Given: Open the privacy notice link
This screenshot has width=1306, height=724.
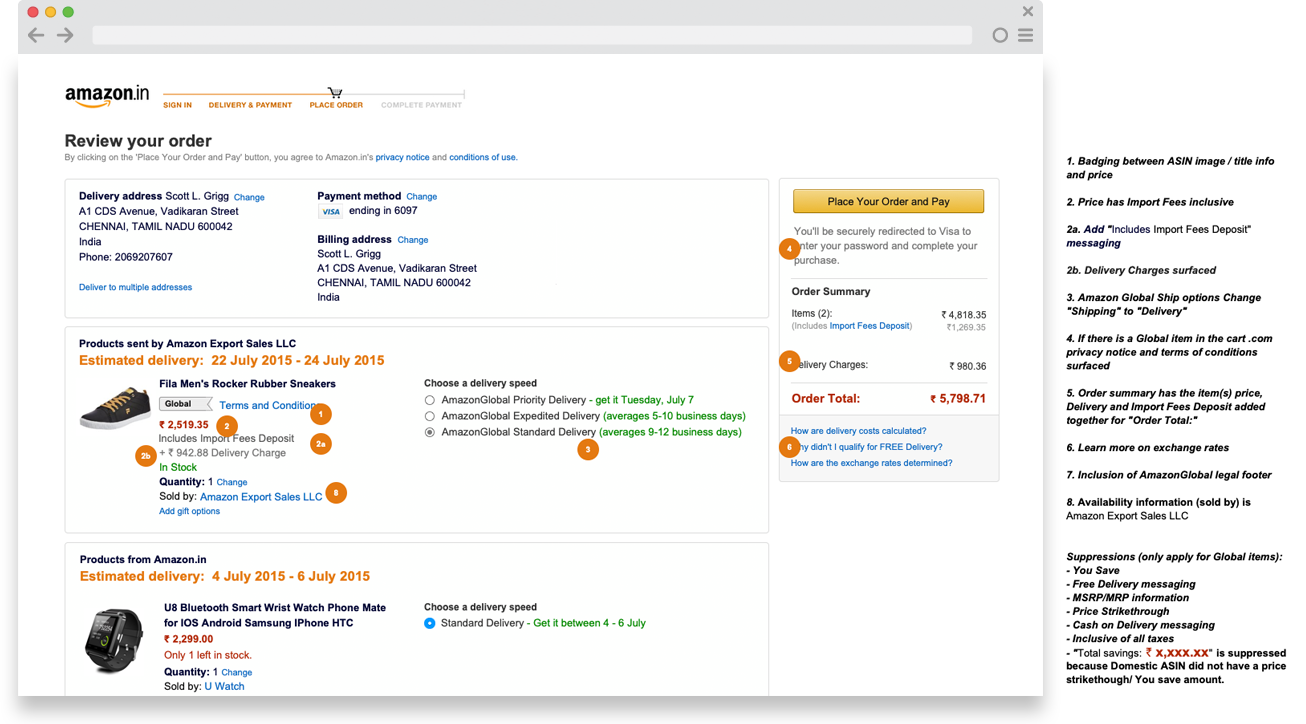Looking at the screenshot, I should pyautogui.click(x=402, y=157).
